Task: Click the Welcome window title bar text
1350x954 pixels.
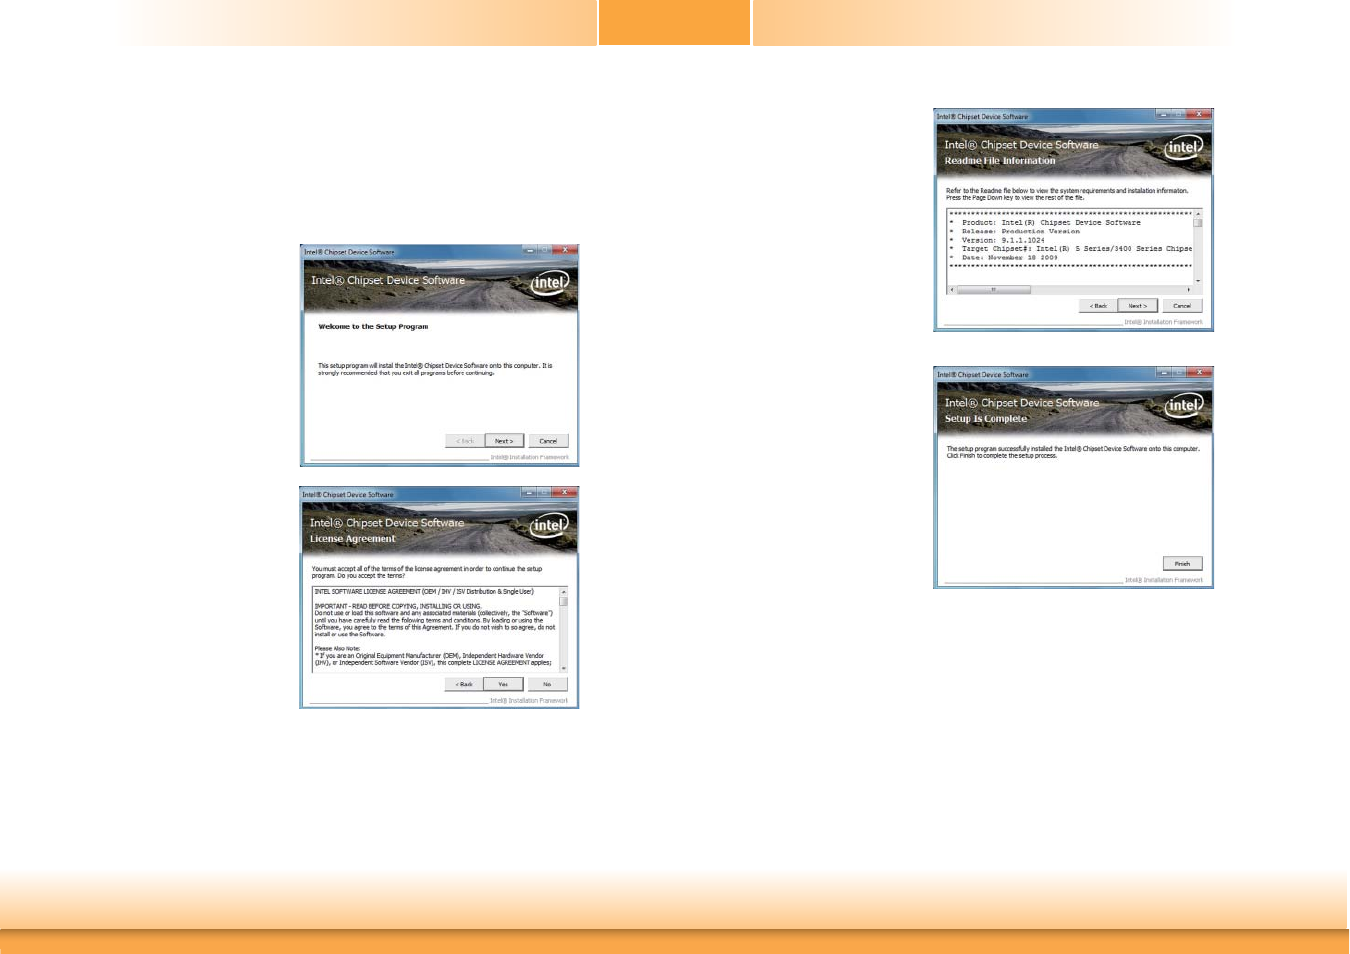Action: coord(349,252)
